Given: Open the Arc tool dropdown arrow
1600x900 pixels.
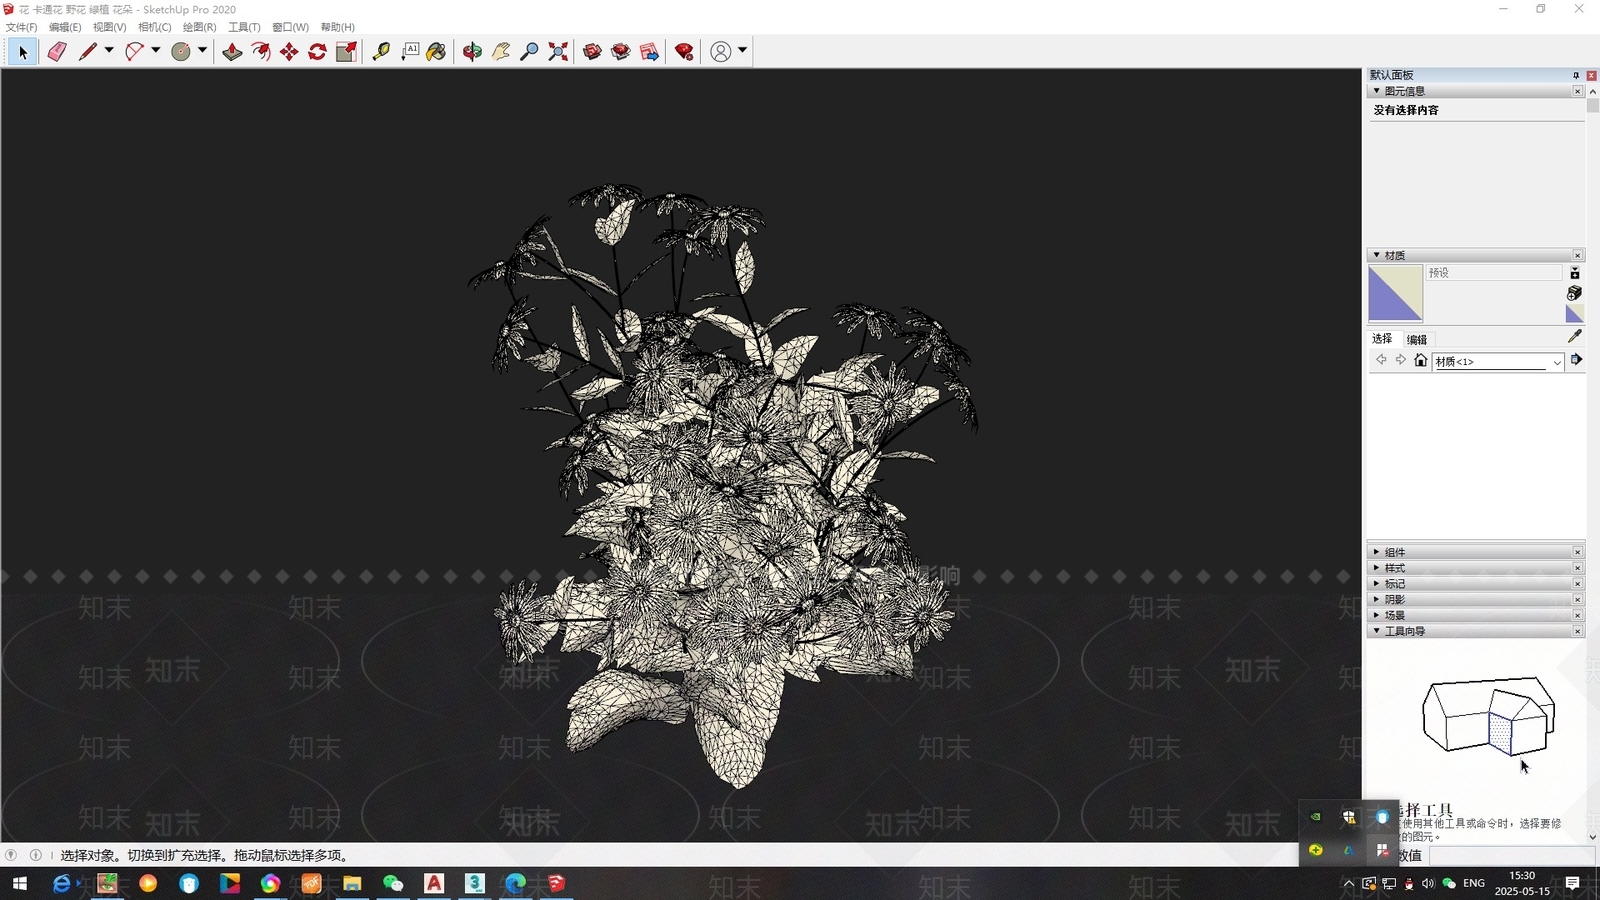Looking at the screenshot, I should point(155,50).
